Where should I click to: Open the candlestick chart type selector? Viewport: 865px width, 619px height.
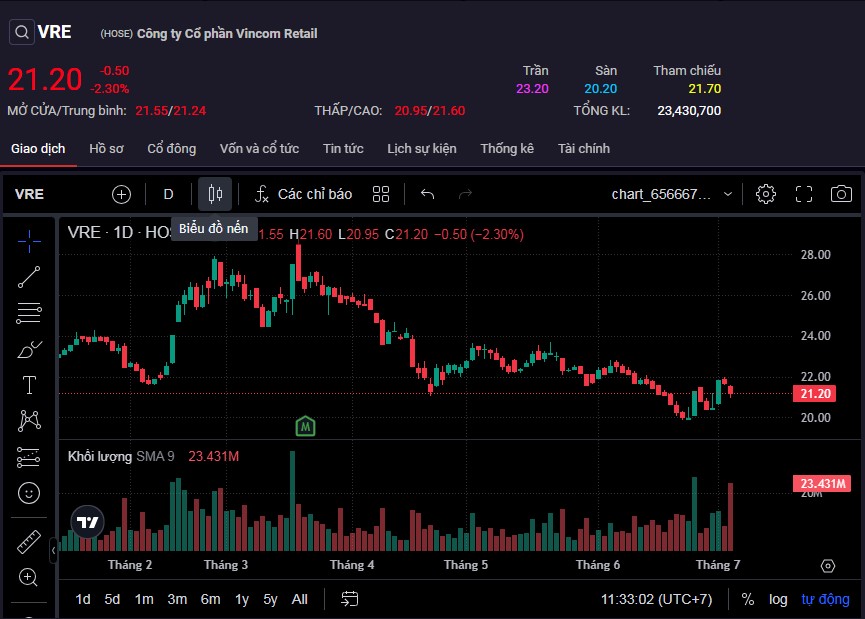click(214, 194)
